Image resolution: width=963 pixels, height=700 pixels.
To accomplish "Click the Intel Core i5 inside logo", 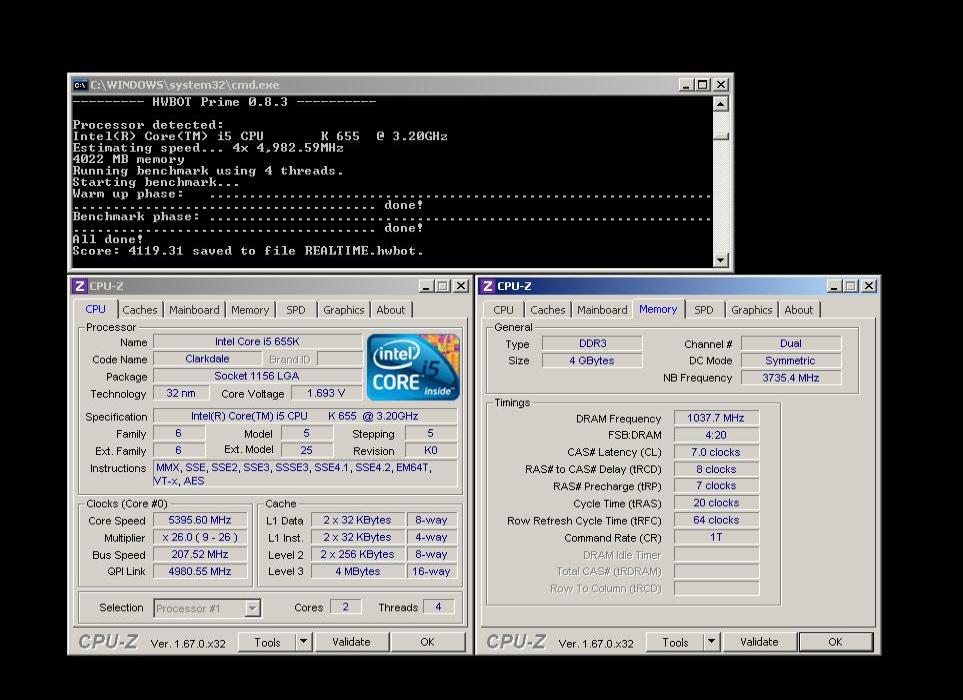I will click(x=413, y=367).
